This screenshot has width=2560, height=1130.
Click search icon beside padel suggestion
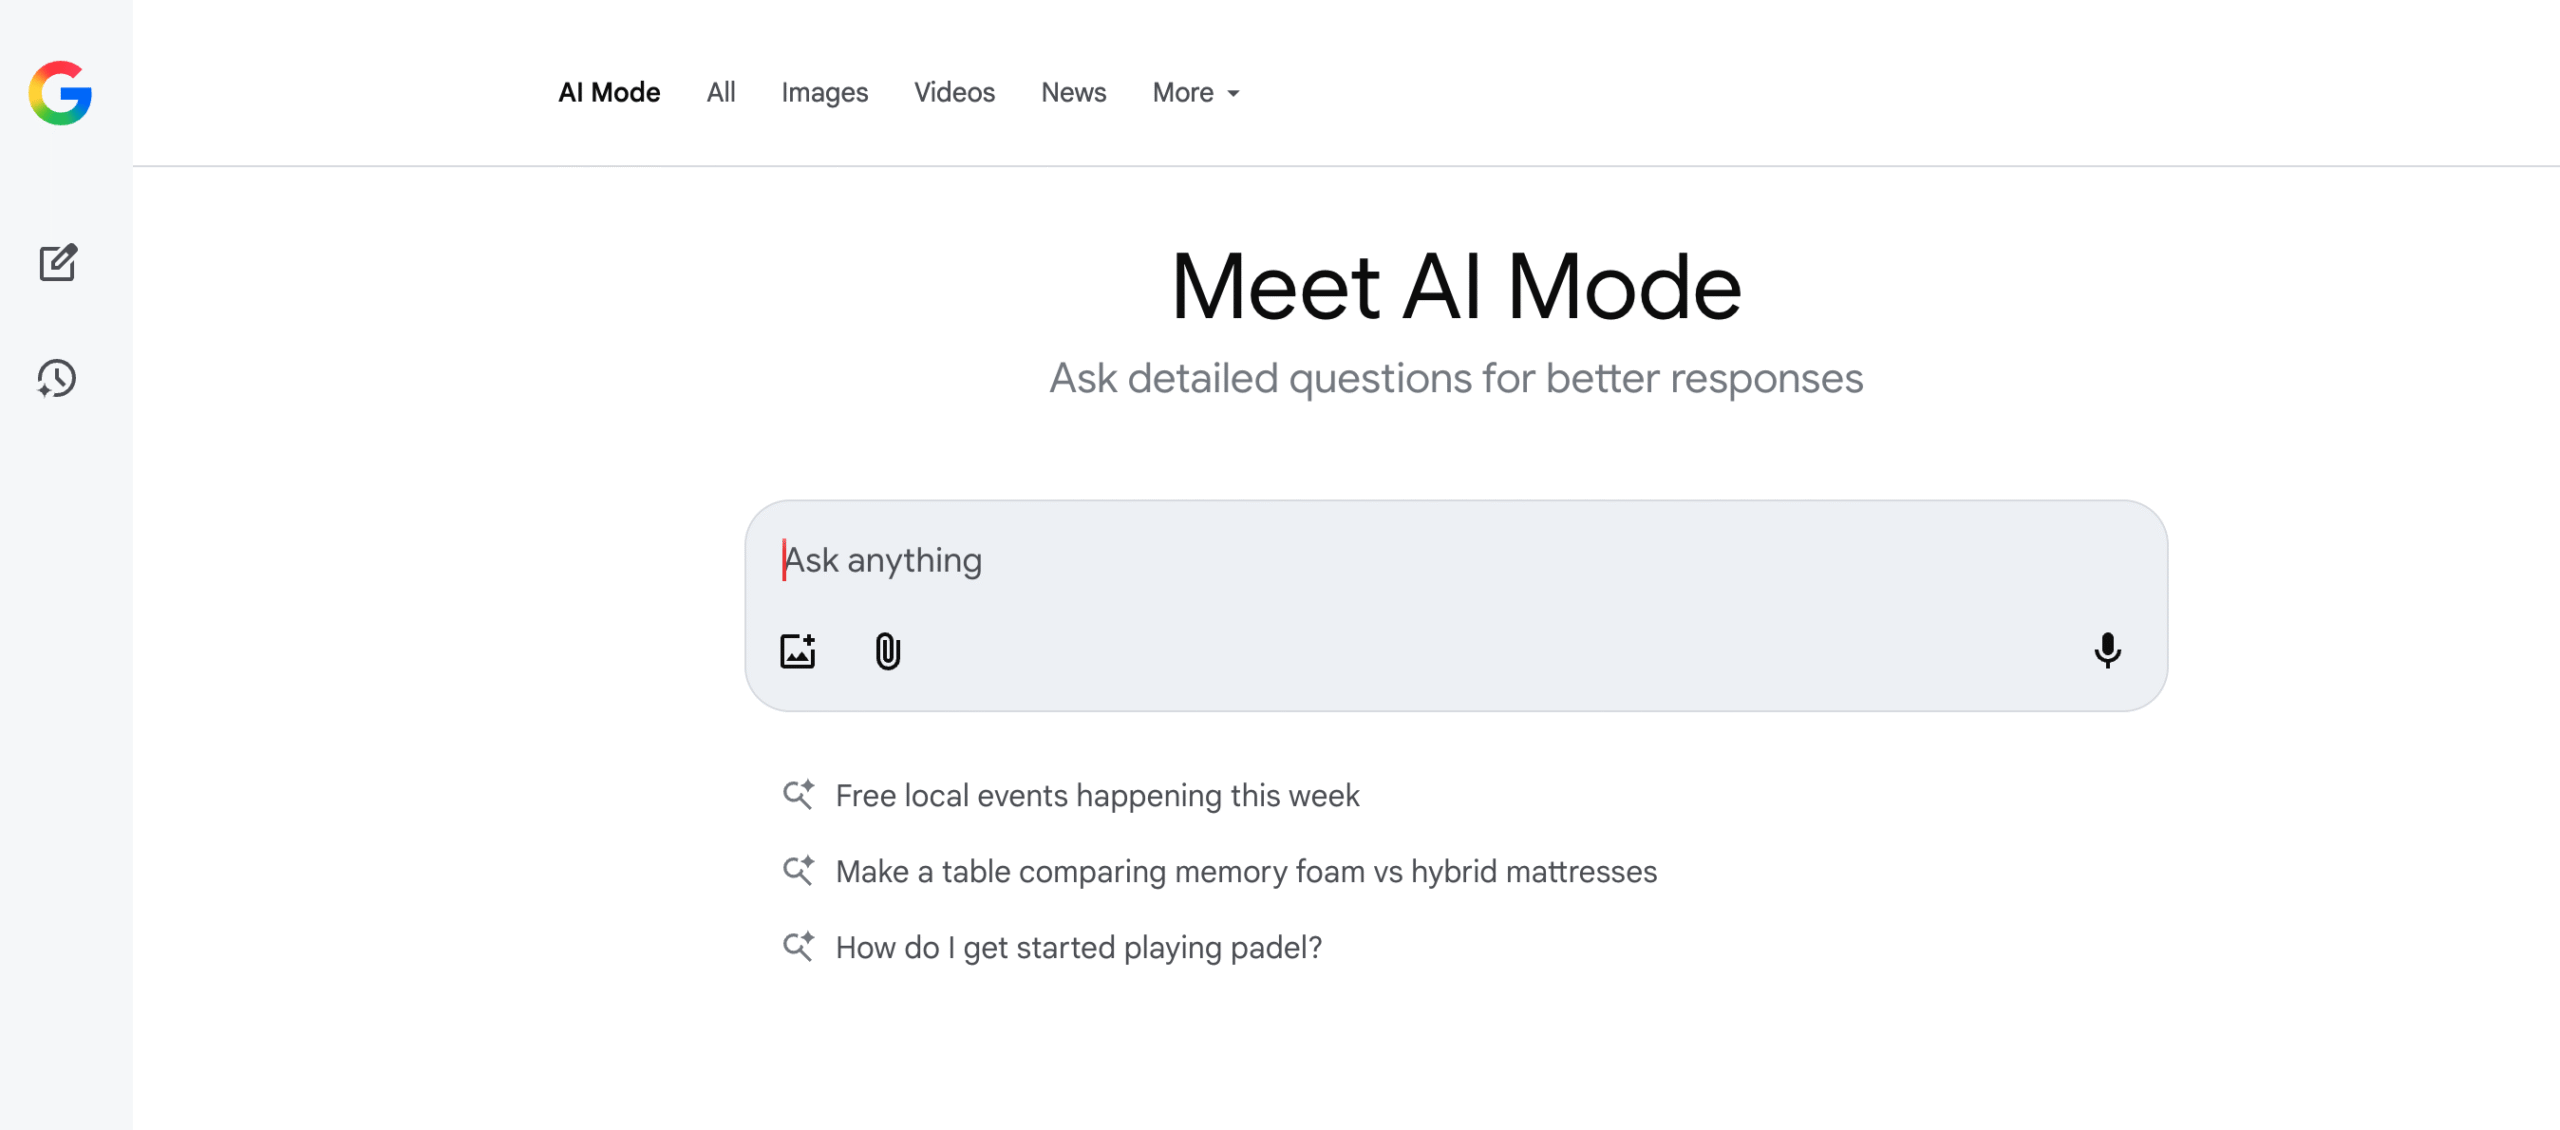(x=798, y=947)
